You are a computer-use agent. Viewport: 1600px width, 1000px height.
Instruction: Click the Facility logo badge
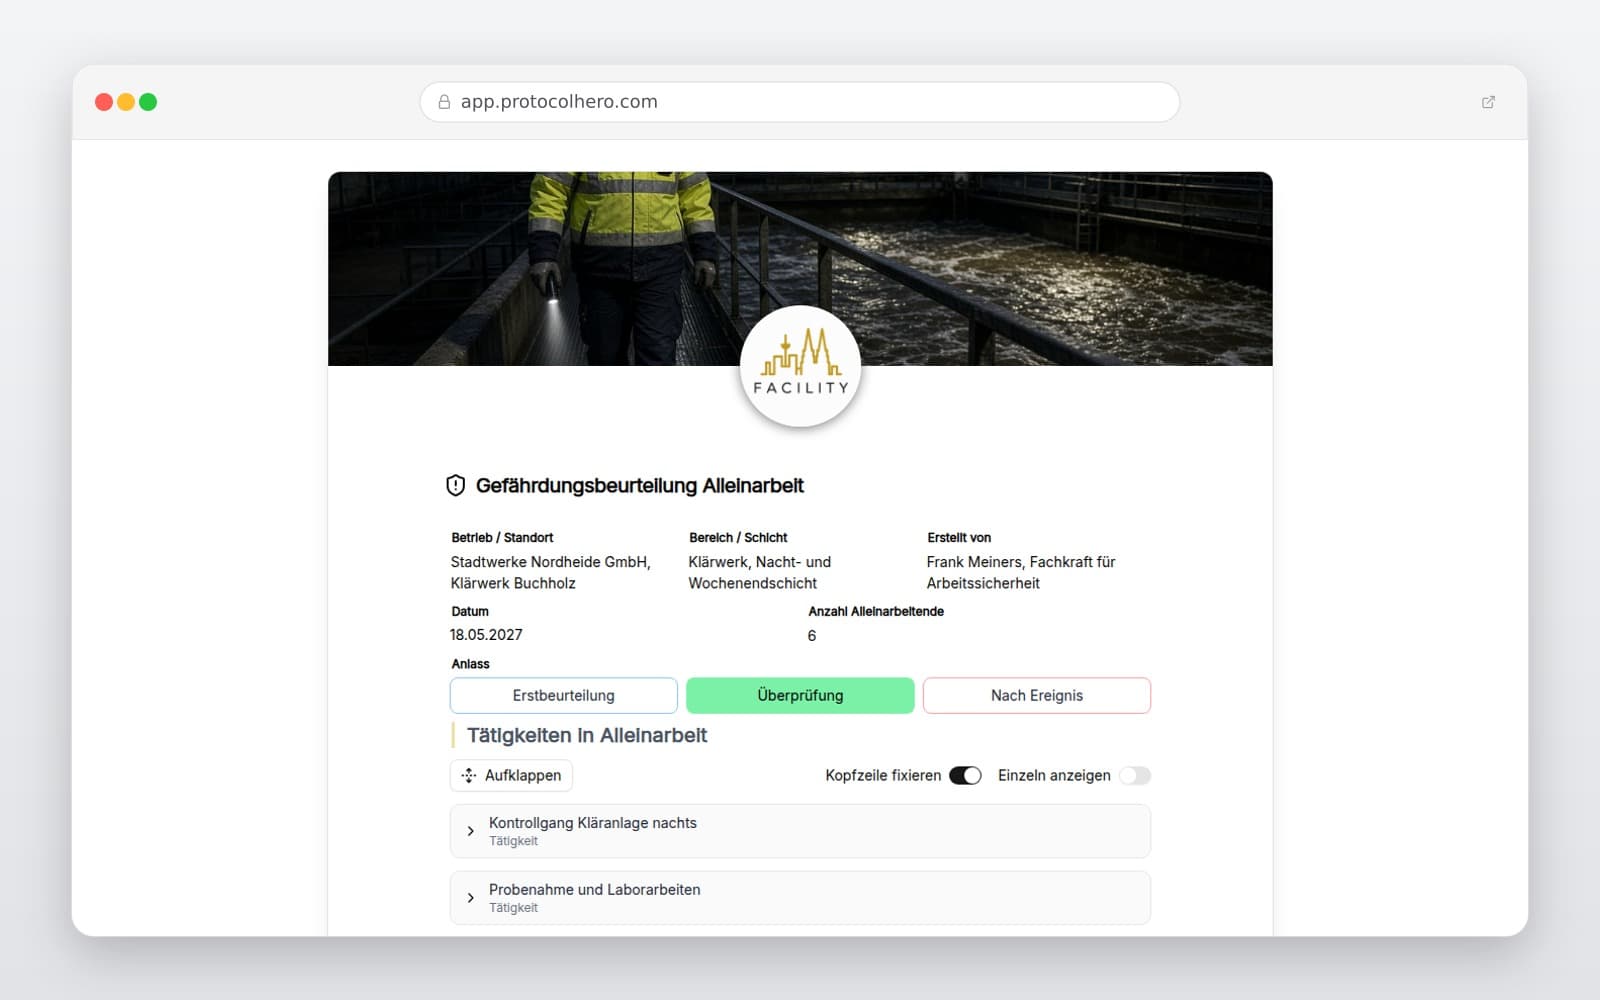click(x=800, y=366)
